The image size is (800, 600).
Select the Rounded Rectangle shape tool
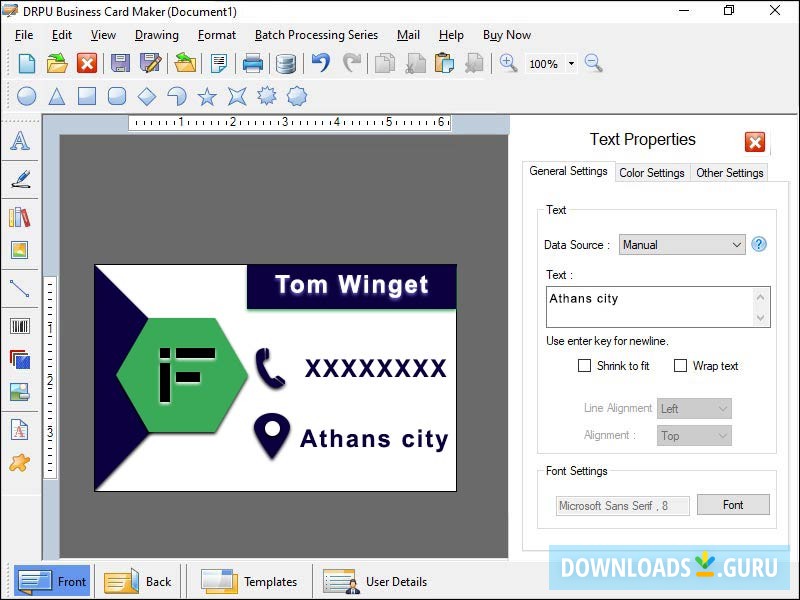pos(117,96)
